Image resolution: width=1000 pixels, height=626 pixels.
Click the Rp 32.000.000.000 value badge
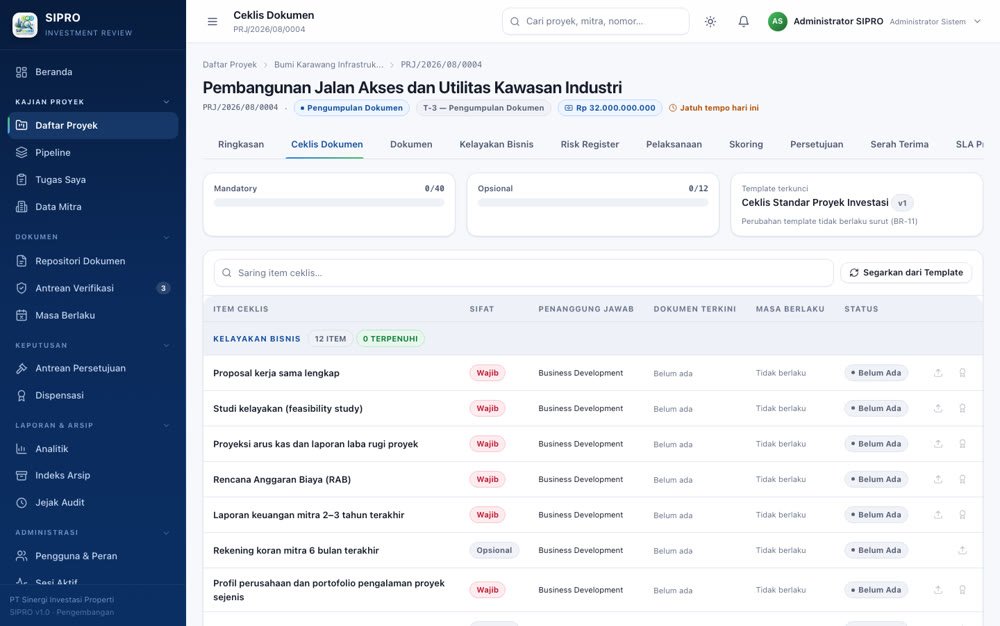pyautogui.click(x=610, y=108)
